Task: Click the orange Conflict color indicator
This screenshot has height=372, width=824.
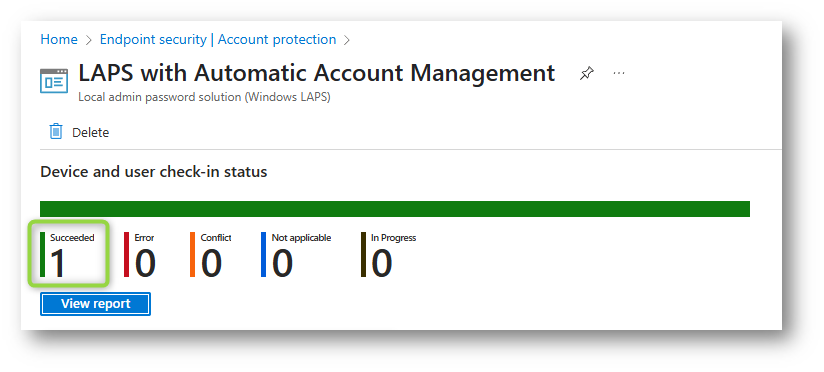Action: pyautogui.click(x=192, y=254)
